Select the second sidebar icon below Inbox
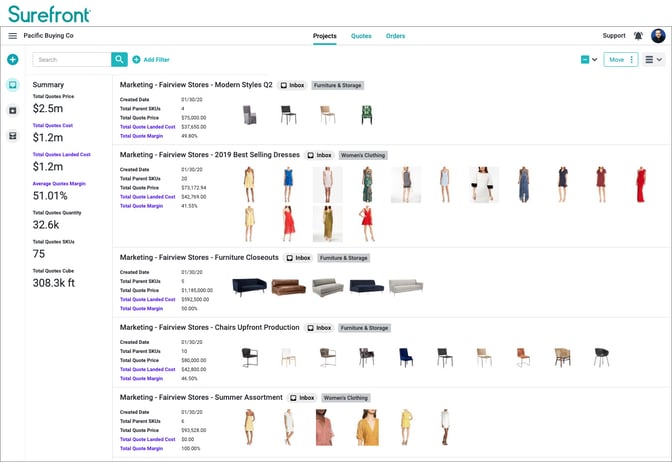The height and width of the screenshot is (462, 672). tap(12, 110)
